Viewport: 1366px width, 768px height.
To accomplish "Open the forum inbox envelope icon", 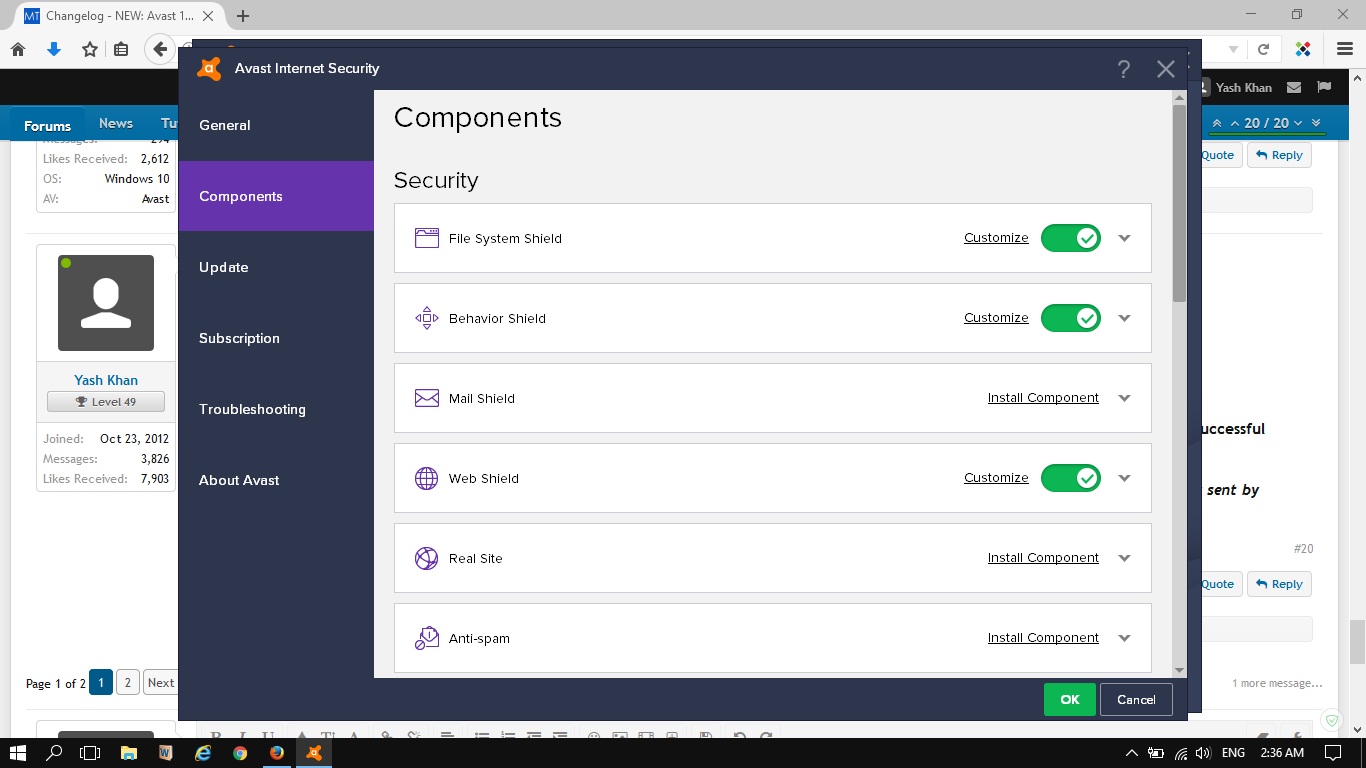I will pyautogui.click(x=1294, y=87).
